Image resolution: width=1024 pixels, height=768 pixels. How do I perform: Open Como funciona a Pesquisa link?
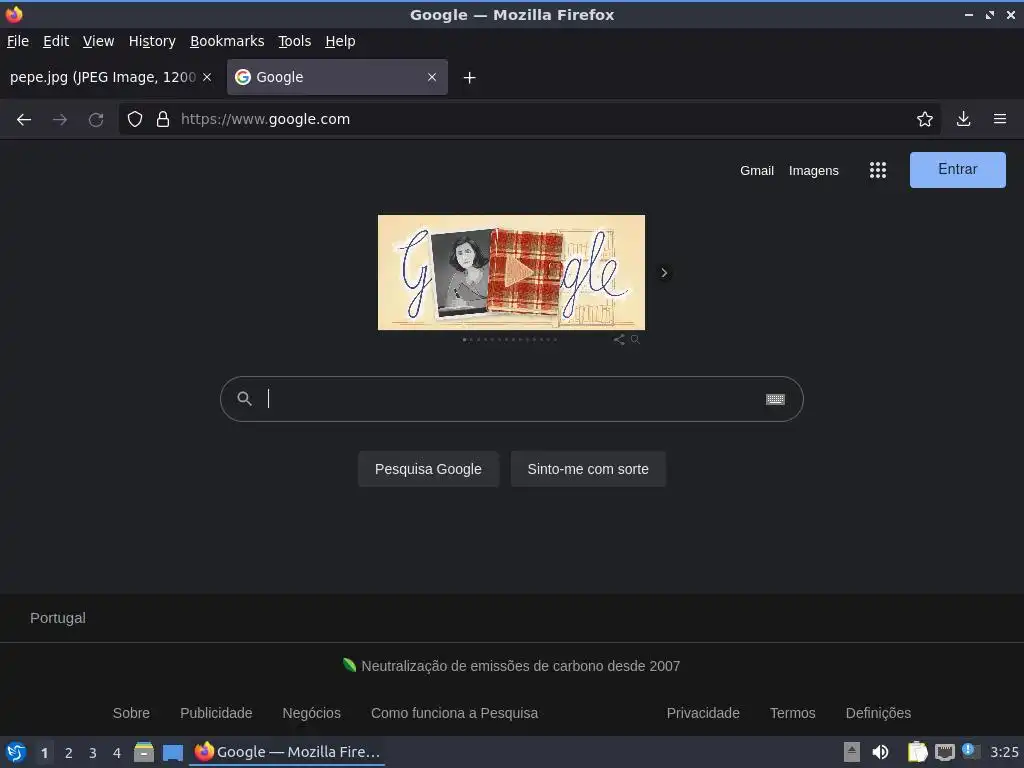(455, 713)
